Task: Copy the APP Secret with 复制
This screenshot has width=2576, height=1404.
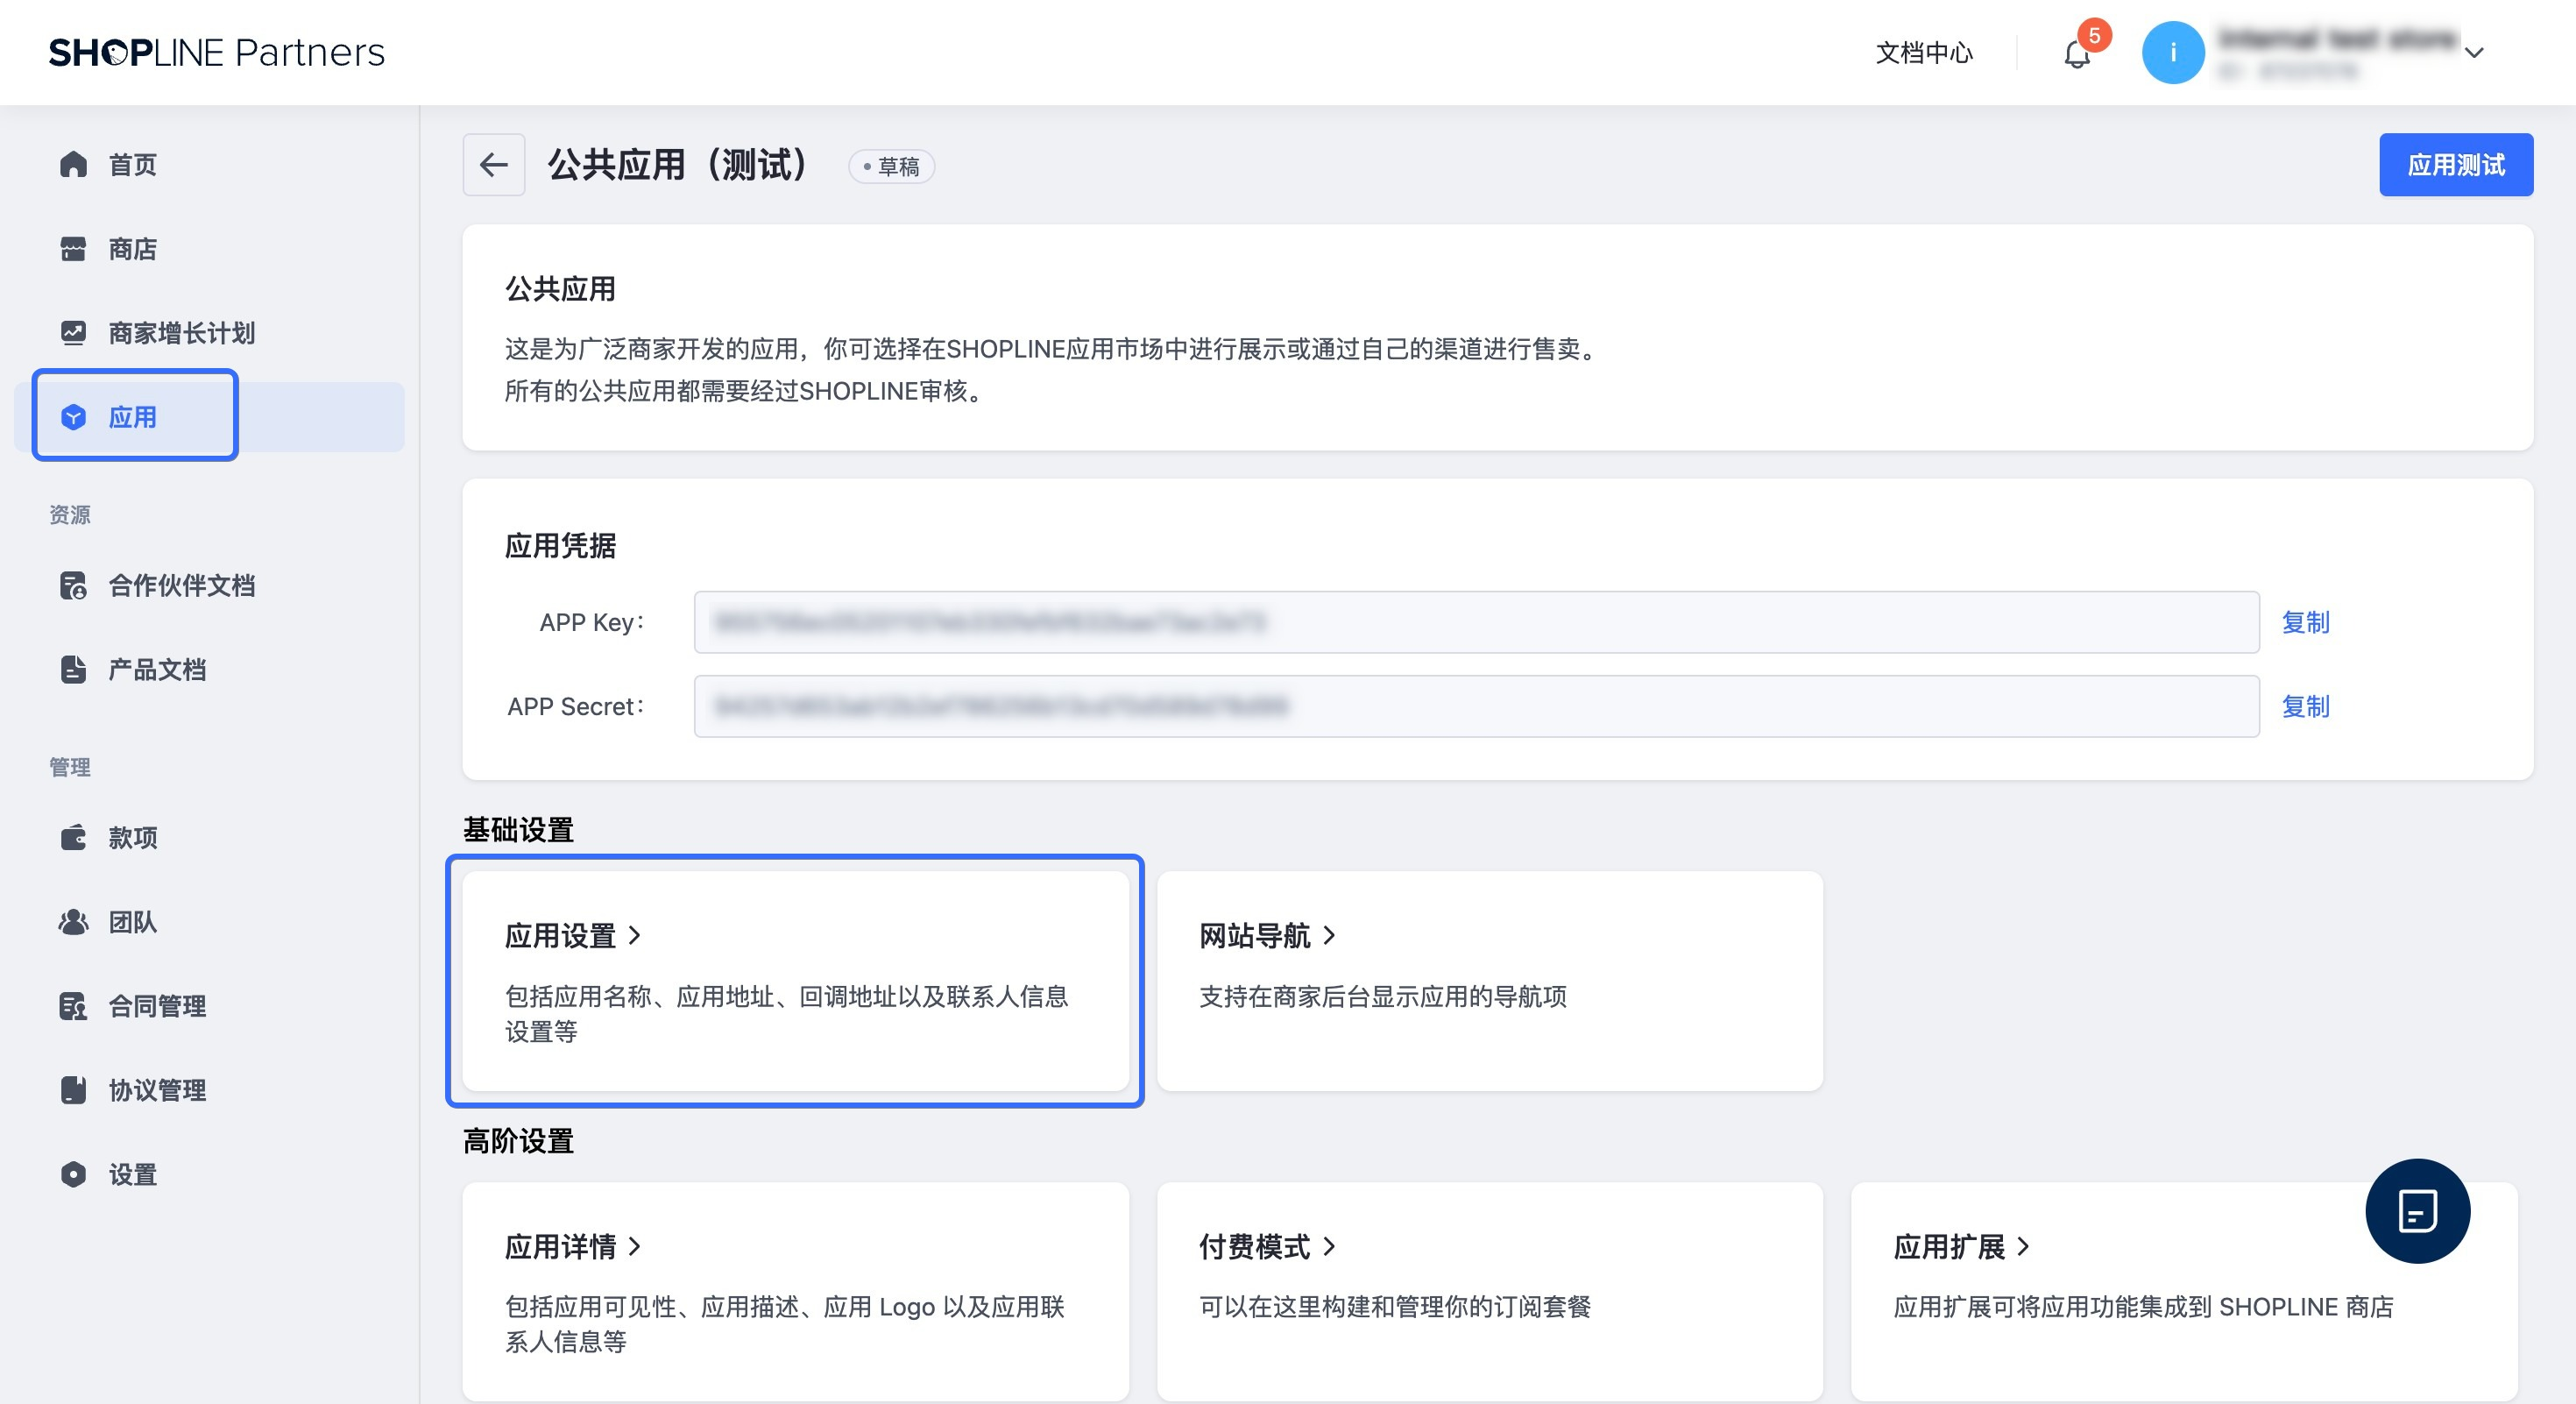Action: [x=2305, y=706]
